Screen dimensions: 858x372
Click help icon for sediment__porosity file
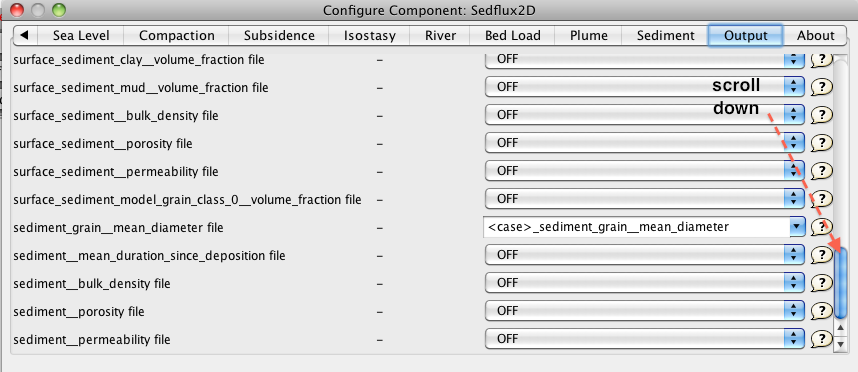point(821,311)
